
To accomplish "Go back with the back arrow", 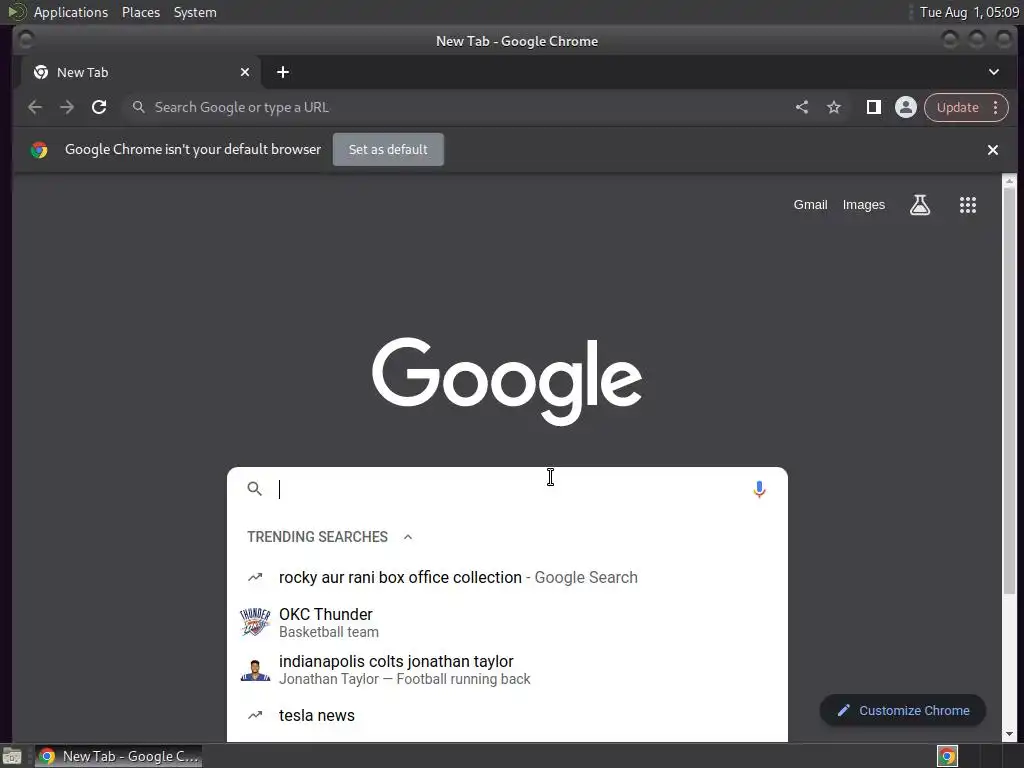I will (35, 107).
